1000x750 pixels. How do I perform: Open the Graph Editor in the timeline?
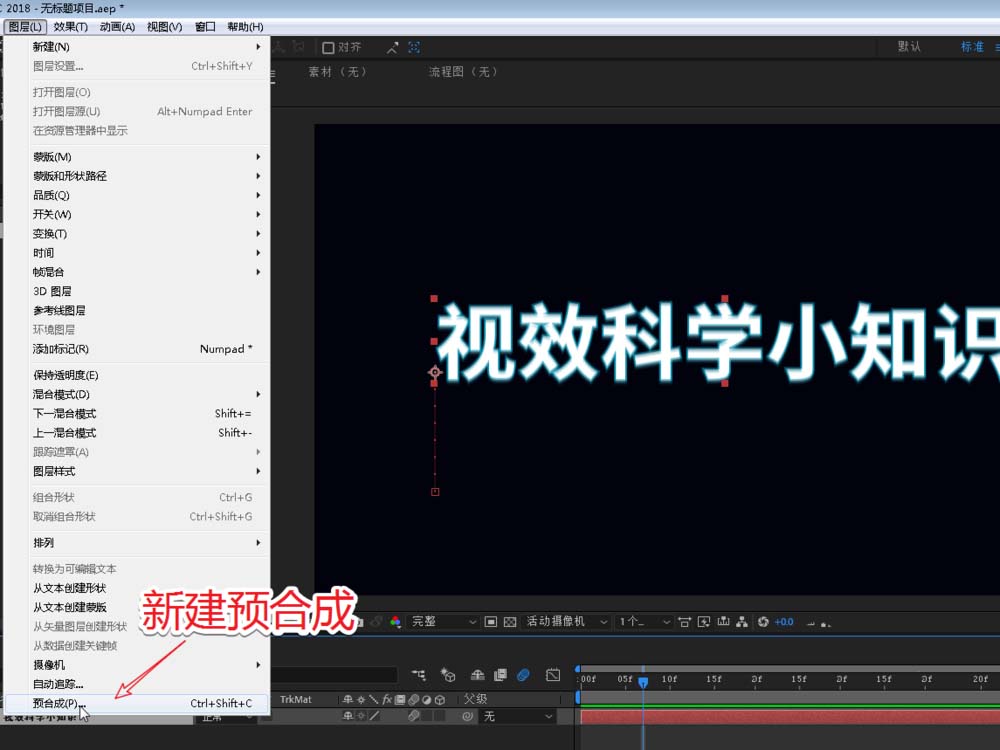[553, 674]
